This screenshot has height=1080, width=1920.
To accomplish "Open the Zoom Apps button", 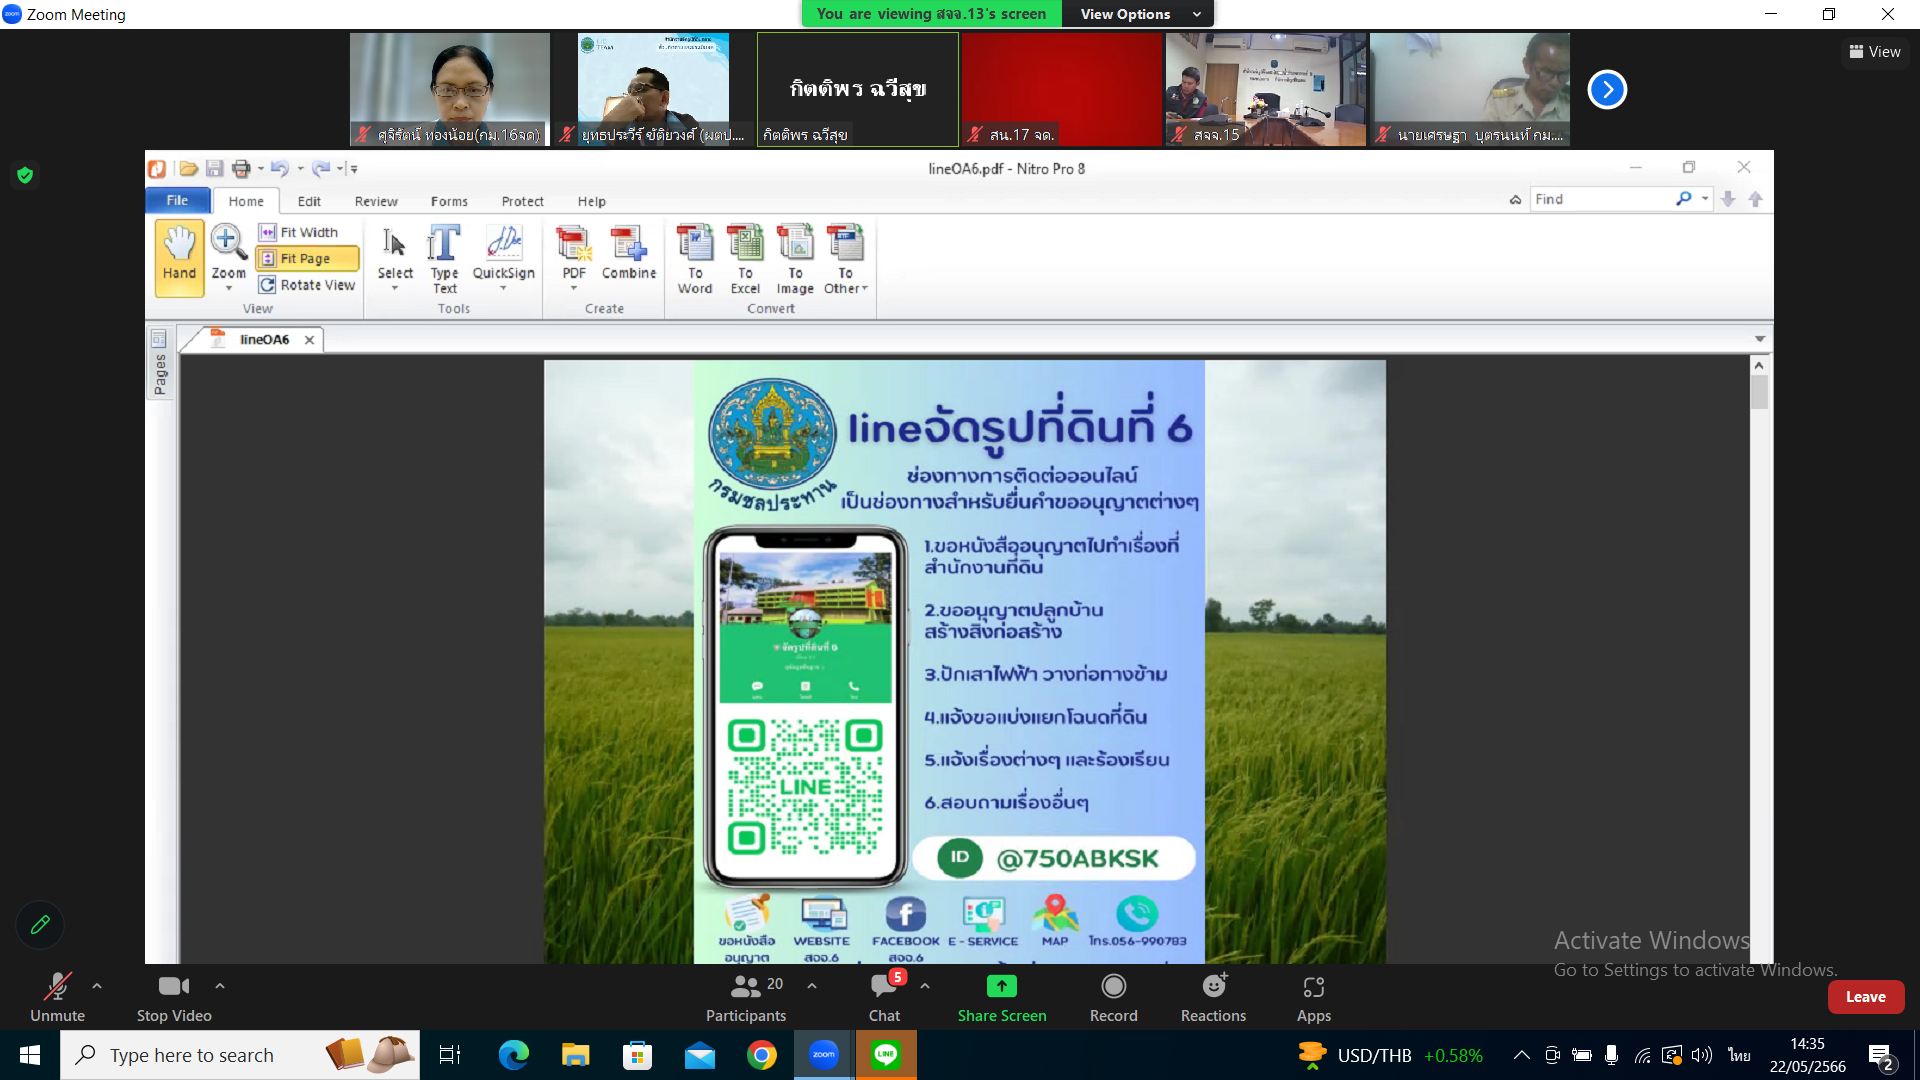I will (x=1314, y=997).
